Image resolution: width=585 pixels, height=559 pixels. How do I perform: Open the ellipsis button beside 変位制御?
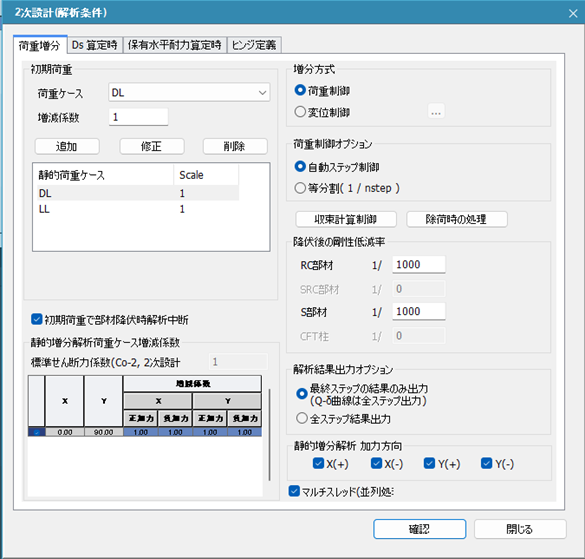436,112
